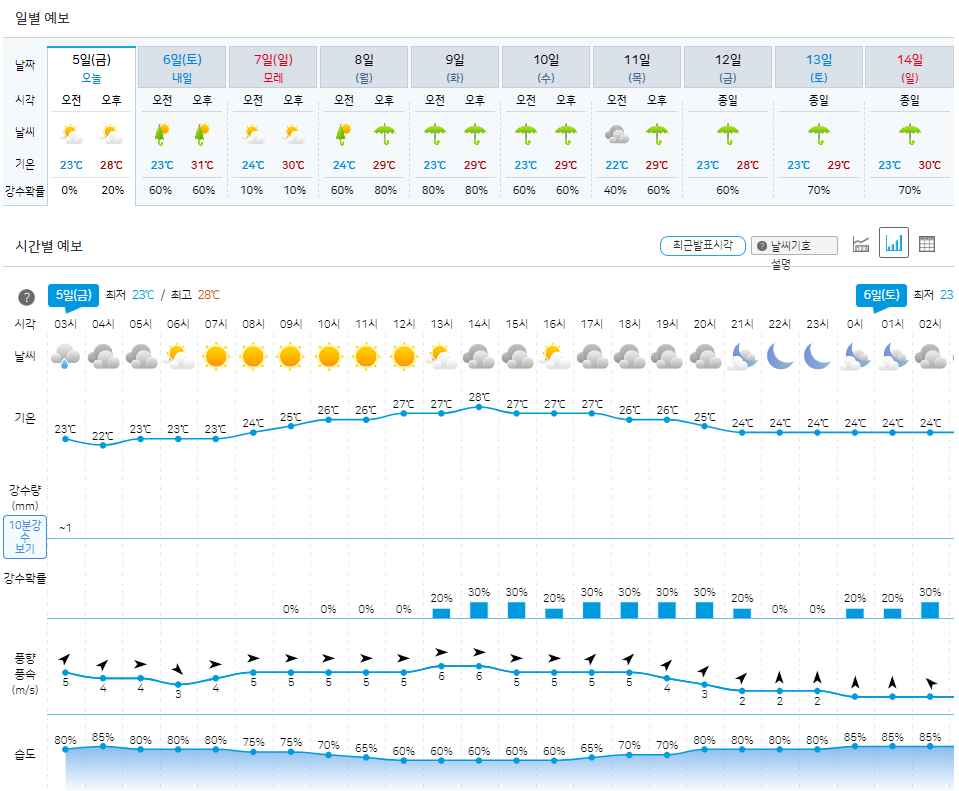Select the bar graph view icon
This screenshot has width=959, height=791.
894,243
